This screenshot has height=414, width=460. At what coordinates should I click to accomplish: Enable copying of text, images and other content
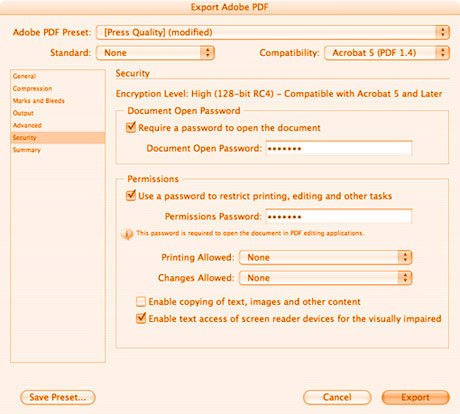pyautogui.click(x=141, y=302)
